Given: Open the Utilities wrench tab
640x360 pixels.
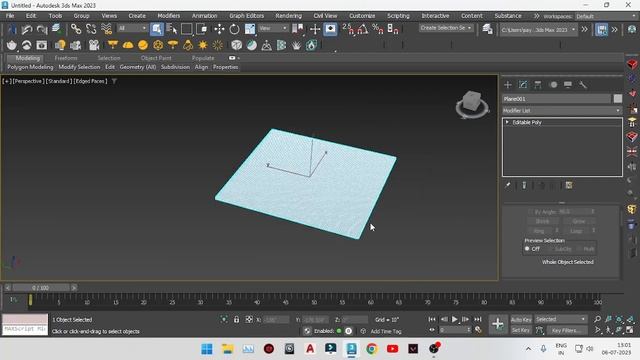Looking at the screenshot, I should 582,84.
